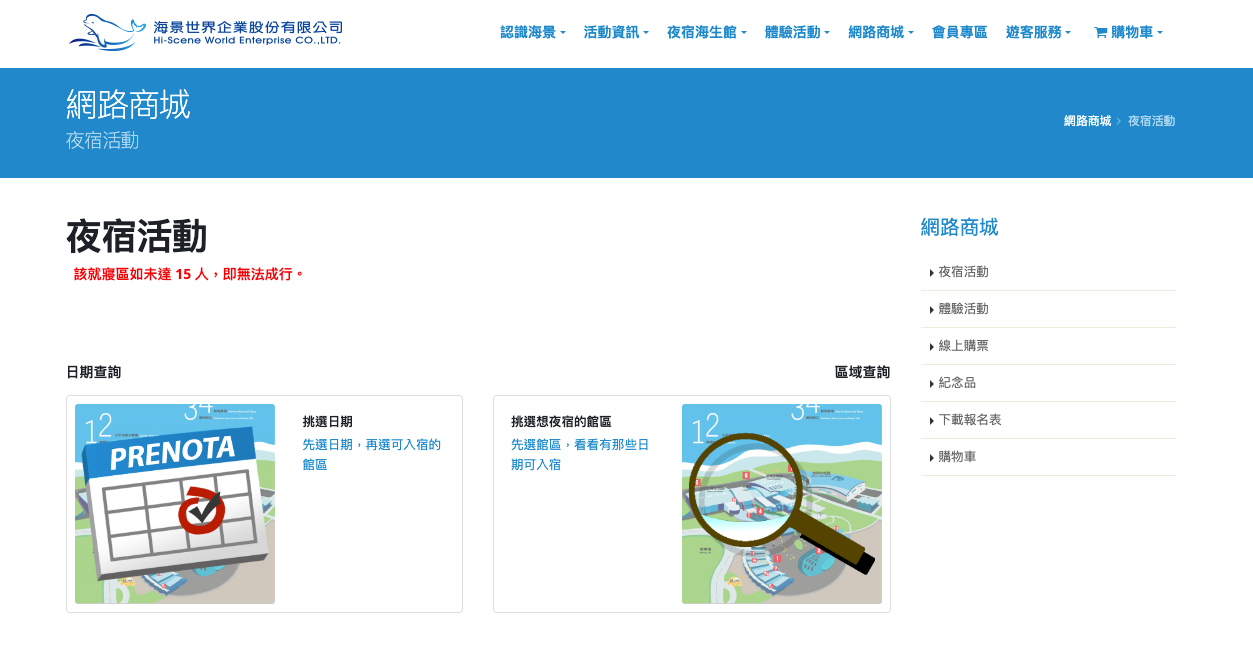Open the shopping cart icon menu
This screenshot has width=1253, height=650.
click(1127, 33)
